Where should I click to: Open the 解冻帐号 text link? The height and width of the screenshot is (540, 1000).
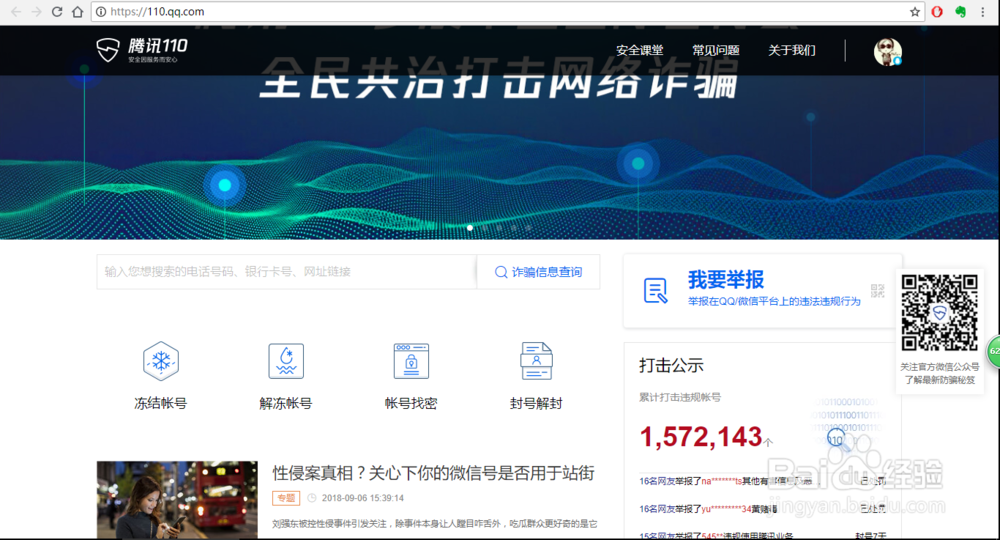pyautogui.click(x=286, y=403)
